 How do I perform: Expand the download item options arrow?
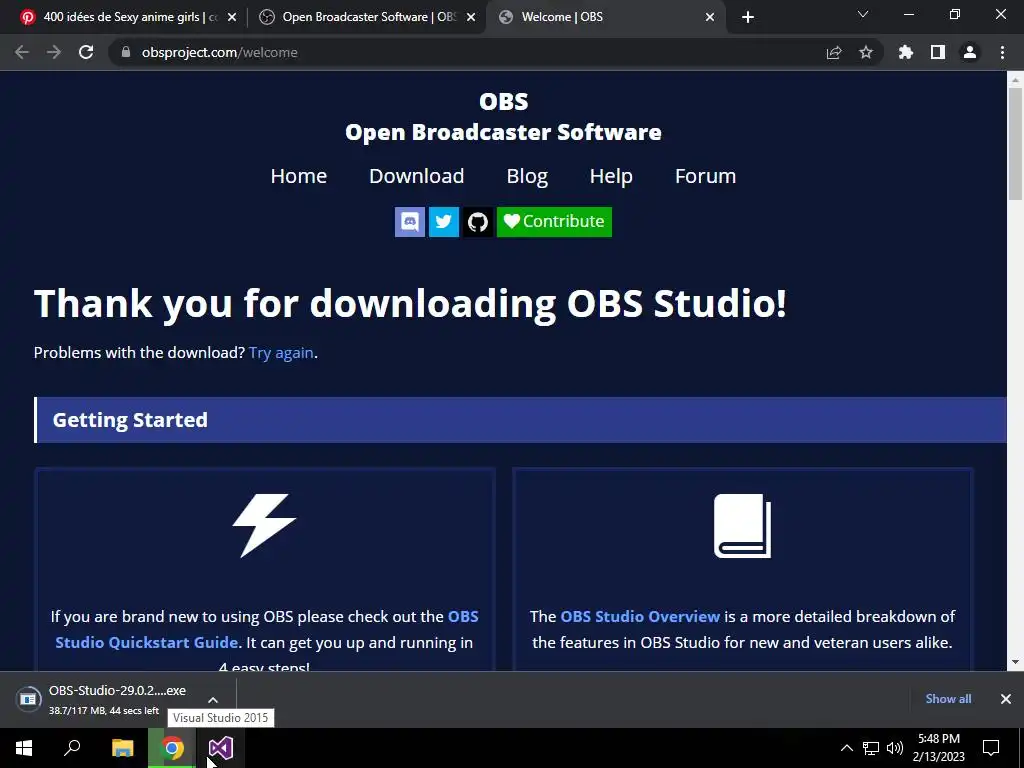point(213,699)
